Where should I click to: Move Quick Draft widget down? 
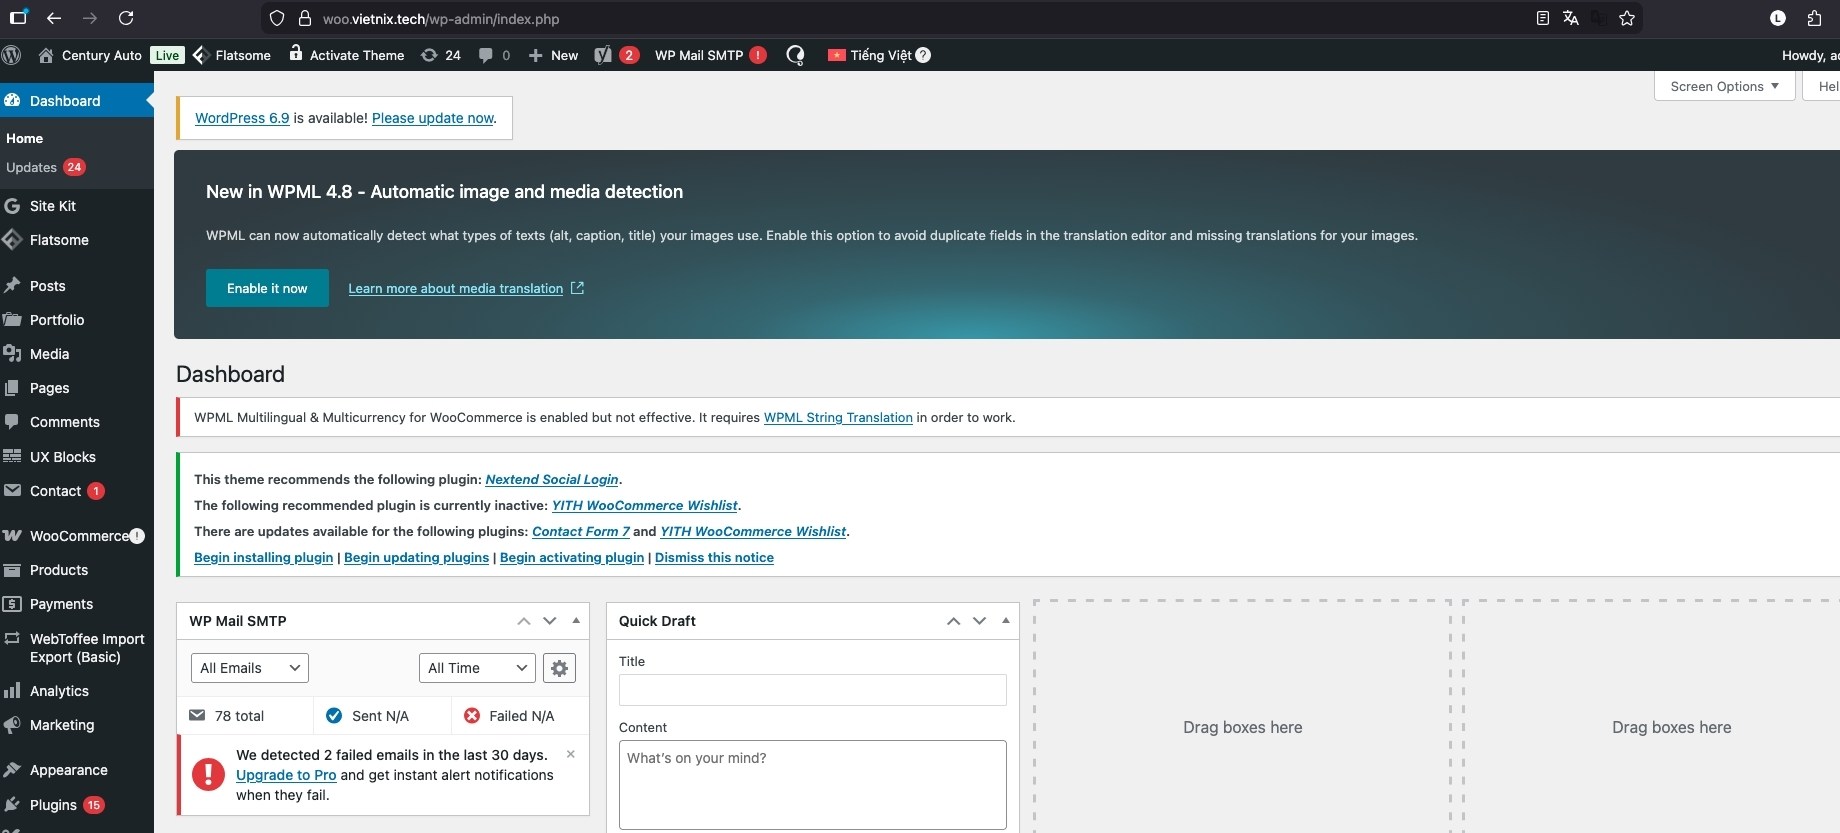(979, 621)
